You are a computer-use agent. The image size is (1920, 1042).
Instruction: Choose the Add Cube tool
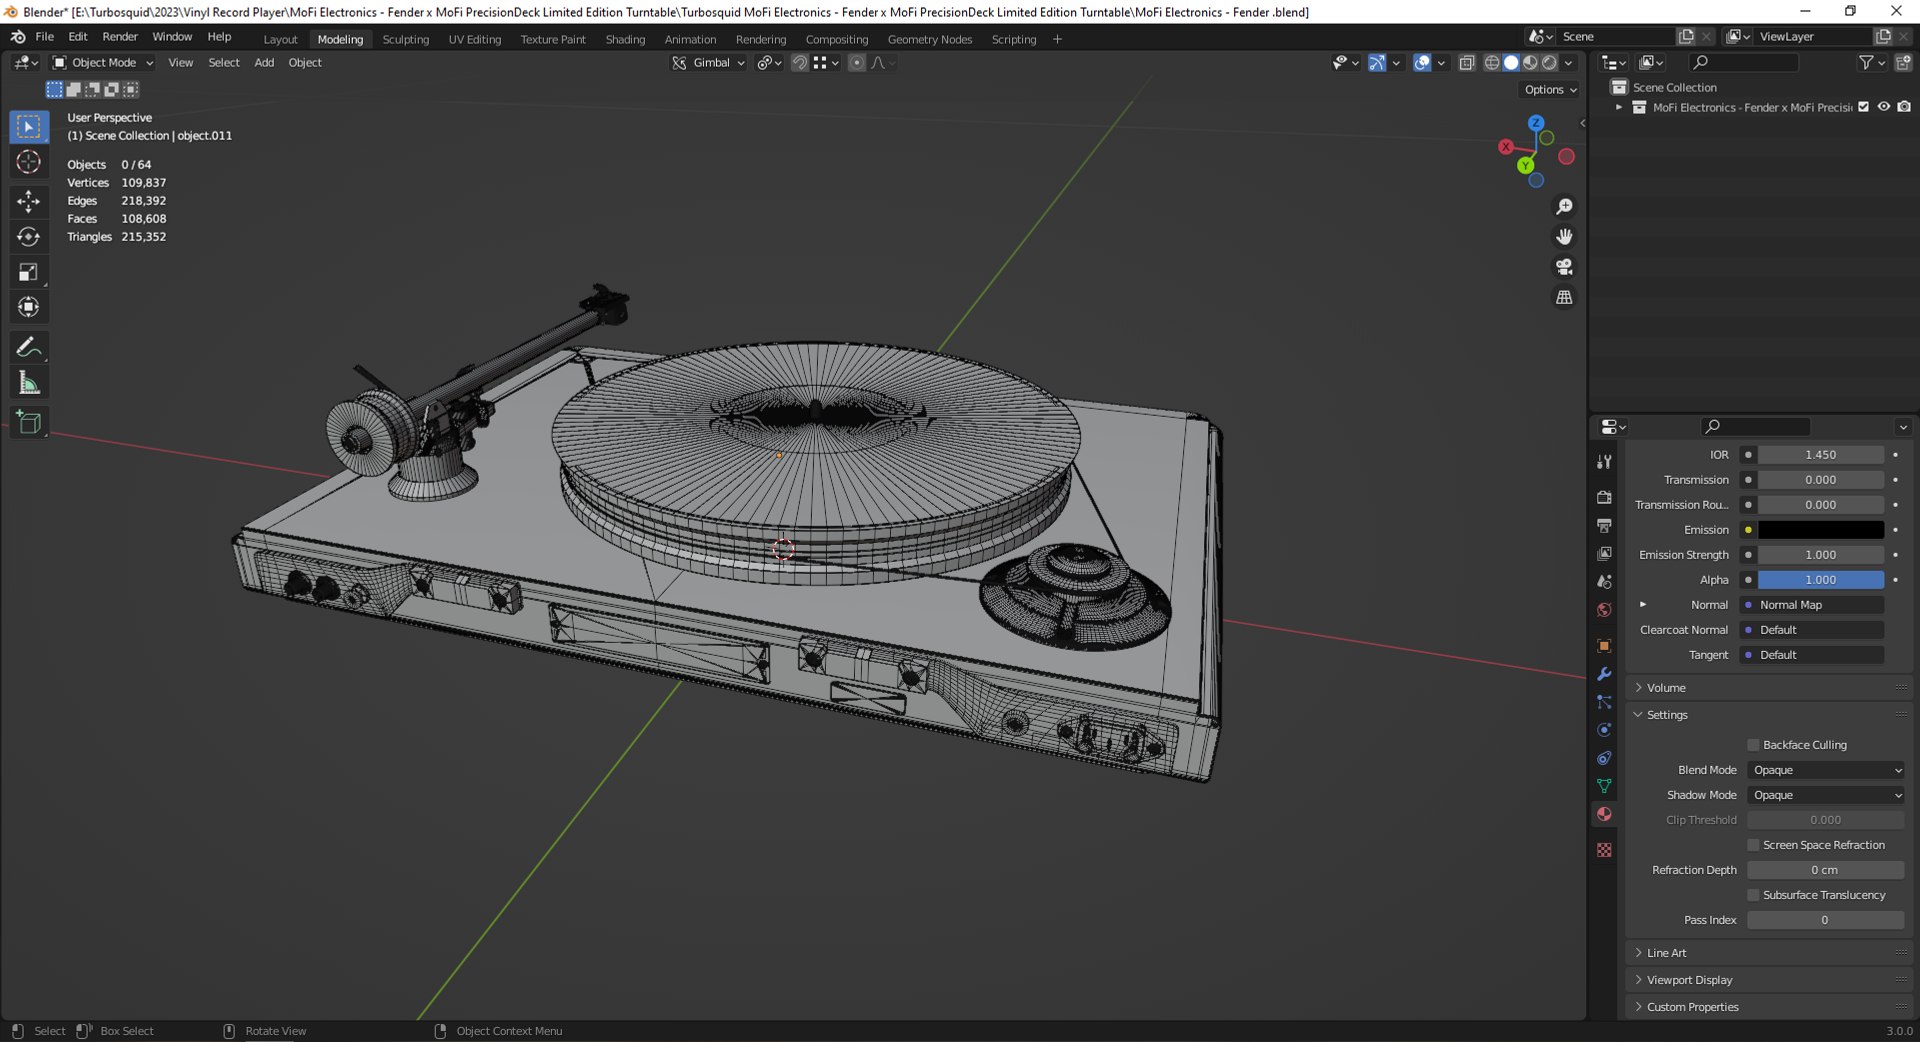tap(28, 422)
